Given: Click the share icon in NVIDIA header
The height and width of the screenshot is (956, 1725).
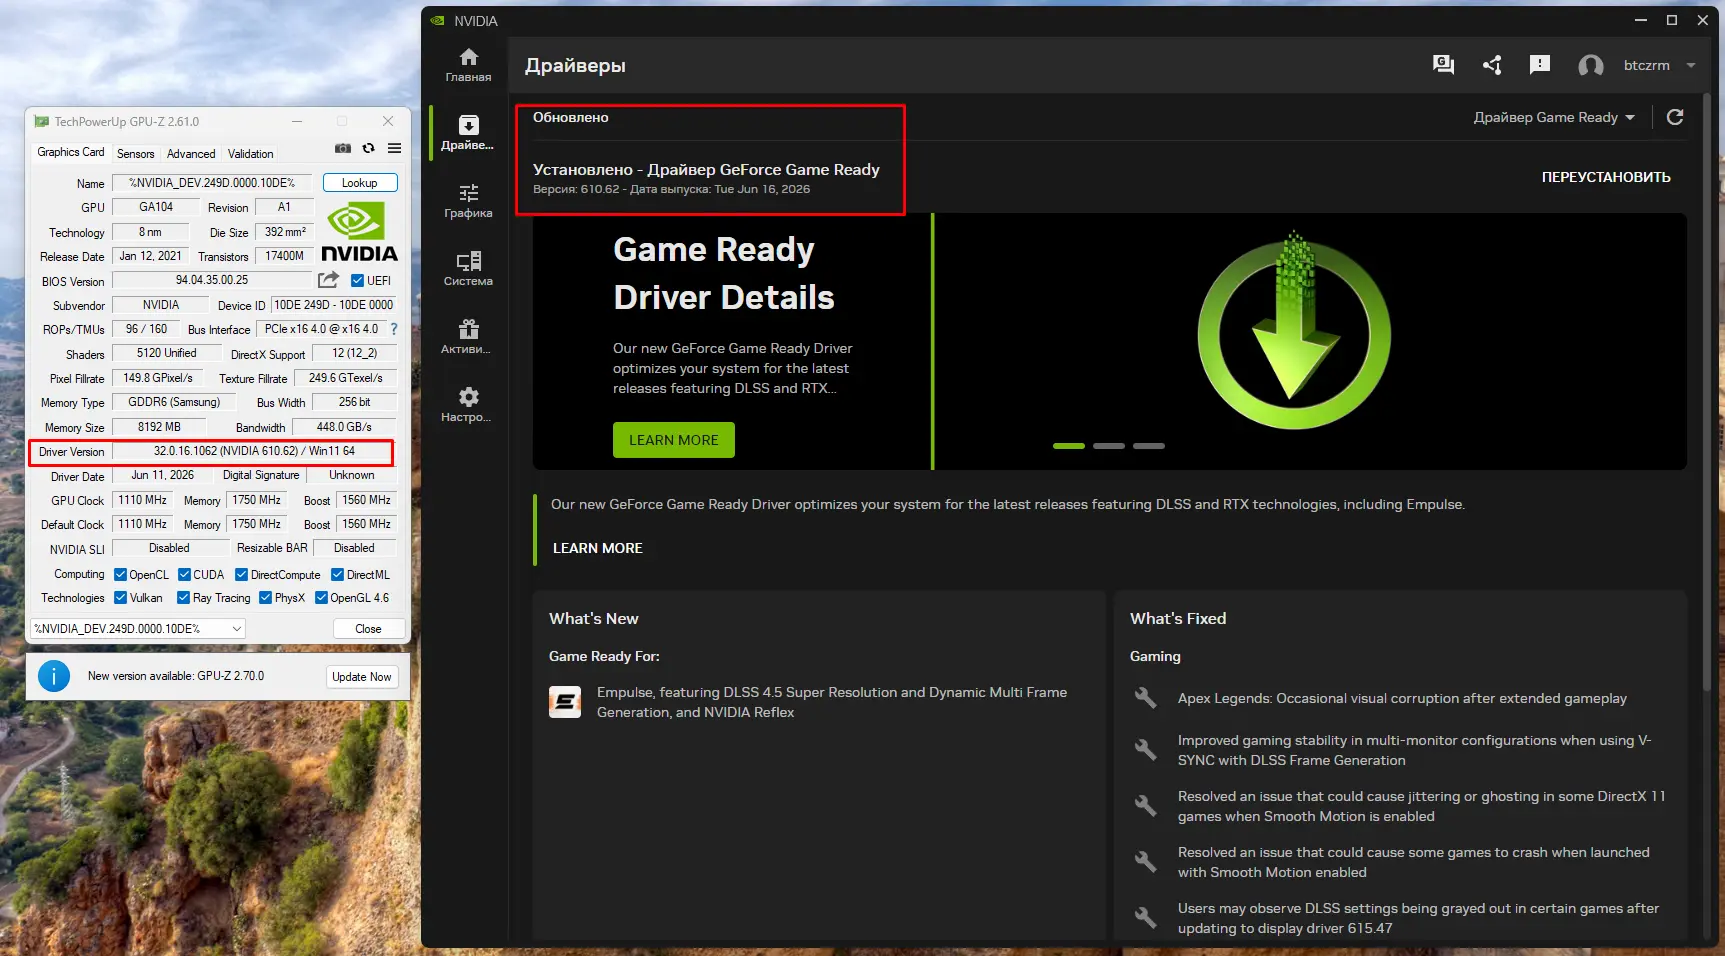Looking at the screenshot, I should coord(1492,65).
